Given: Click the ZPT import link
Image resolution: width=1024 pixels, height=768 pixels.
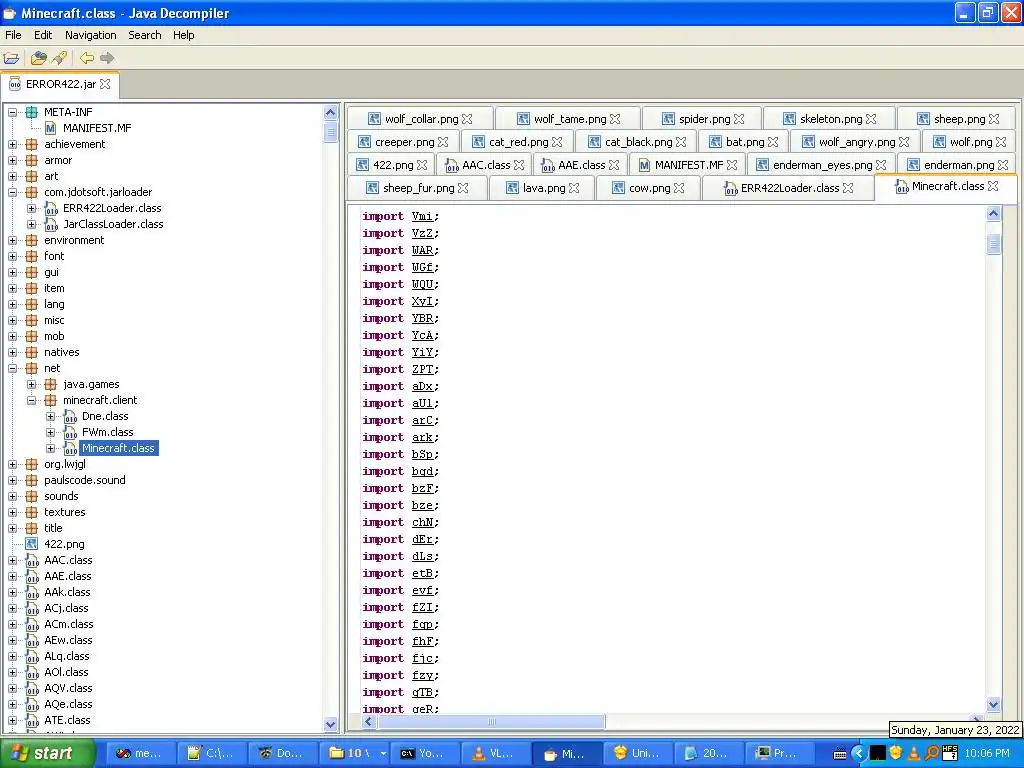Looking at the screenshot, I should click(422, 369).
